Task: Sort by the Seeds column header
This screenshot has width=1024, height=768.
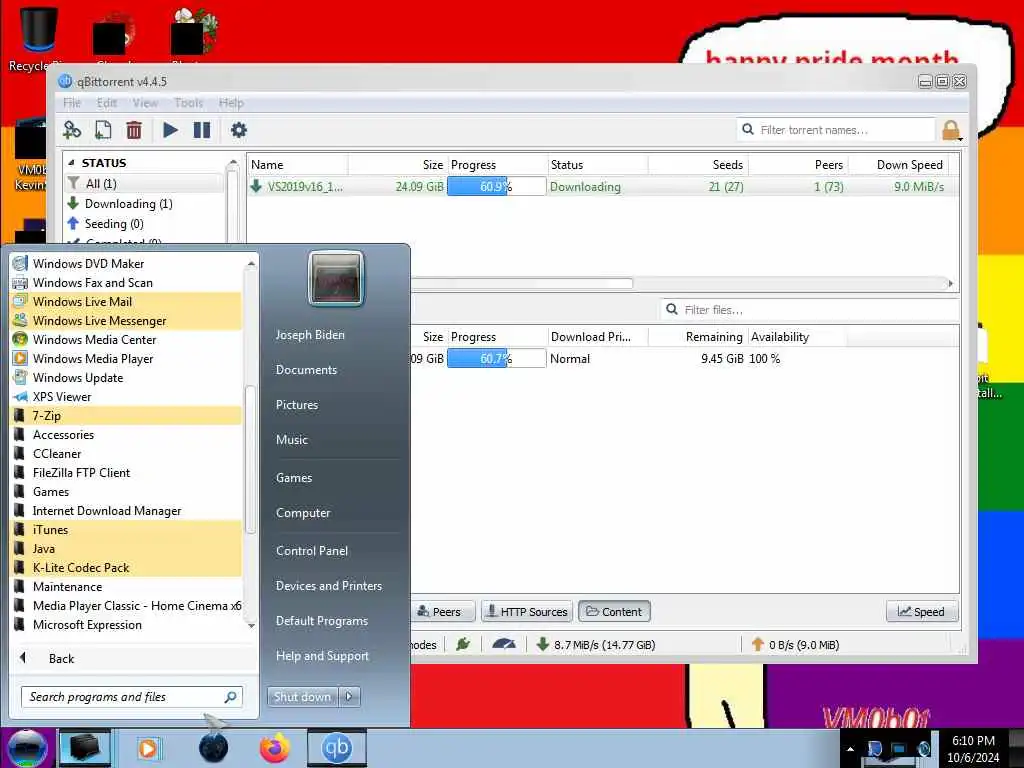Action: click(697, 165)
